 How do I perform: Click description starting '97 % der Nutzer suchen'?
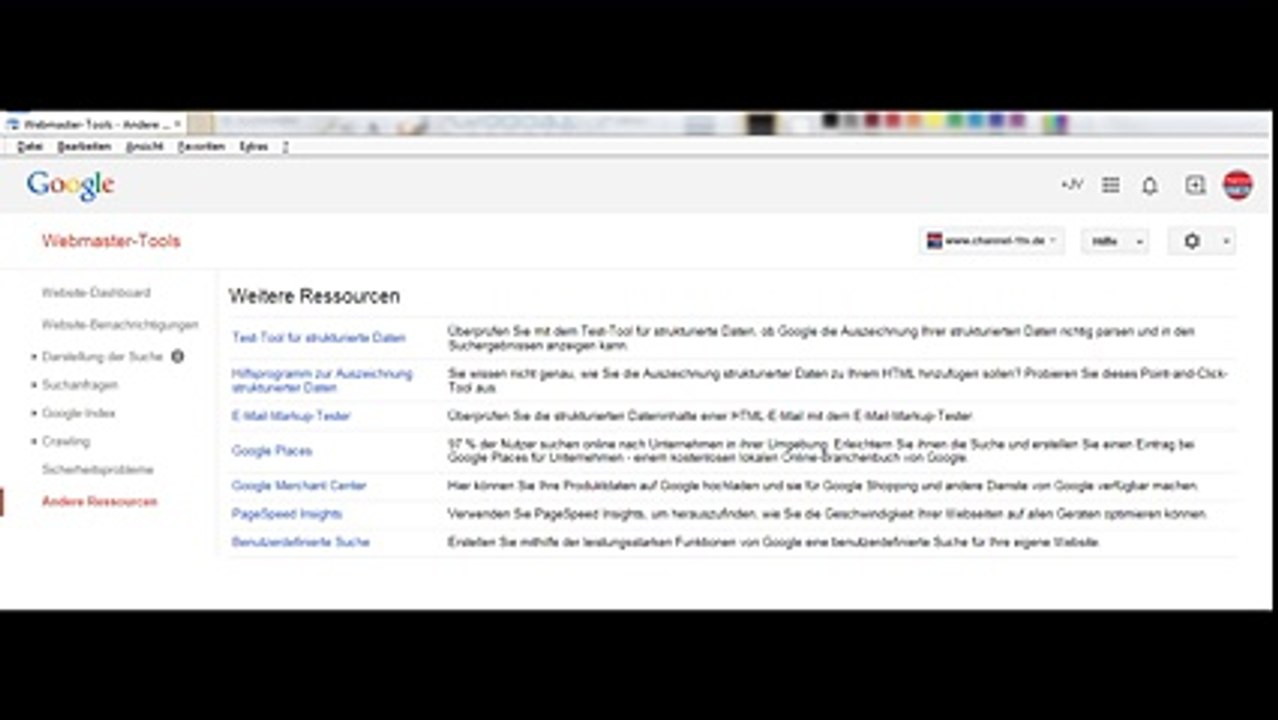click(821, 451)
